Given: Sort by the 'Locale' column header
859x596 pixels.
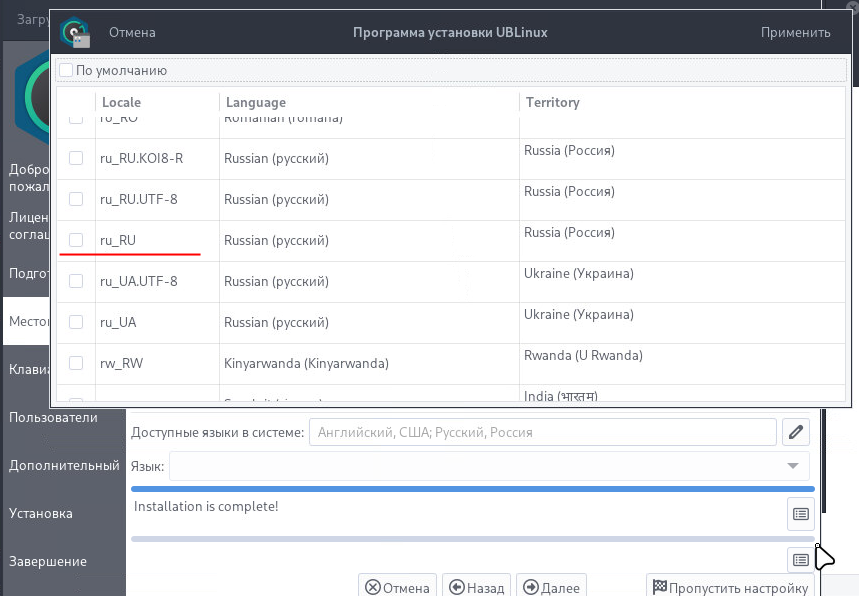Looking at the screenshot, I should (121, 102).
